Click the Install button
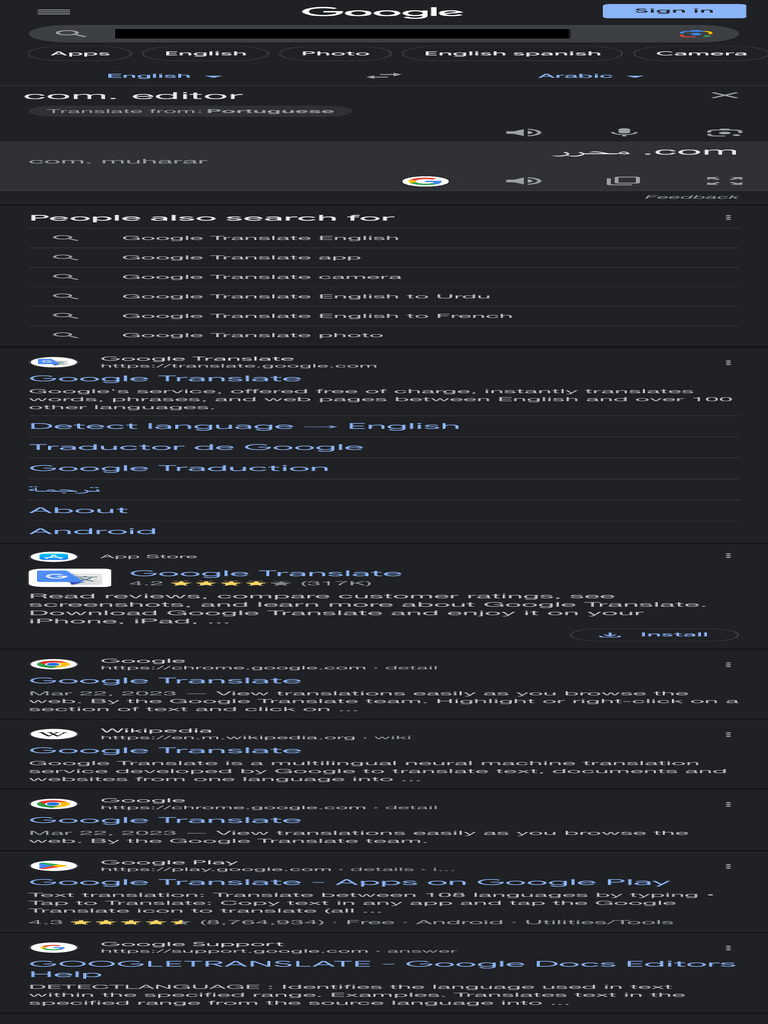This screenshot has height=1024, width=768. [654, 635]
